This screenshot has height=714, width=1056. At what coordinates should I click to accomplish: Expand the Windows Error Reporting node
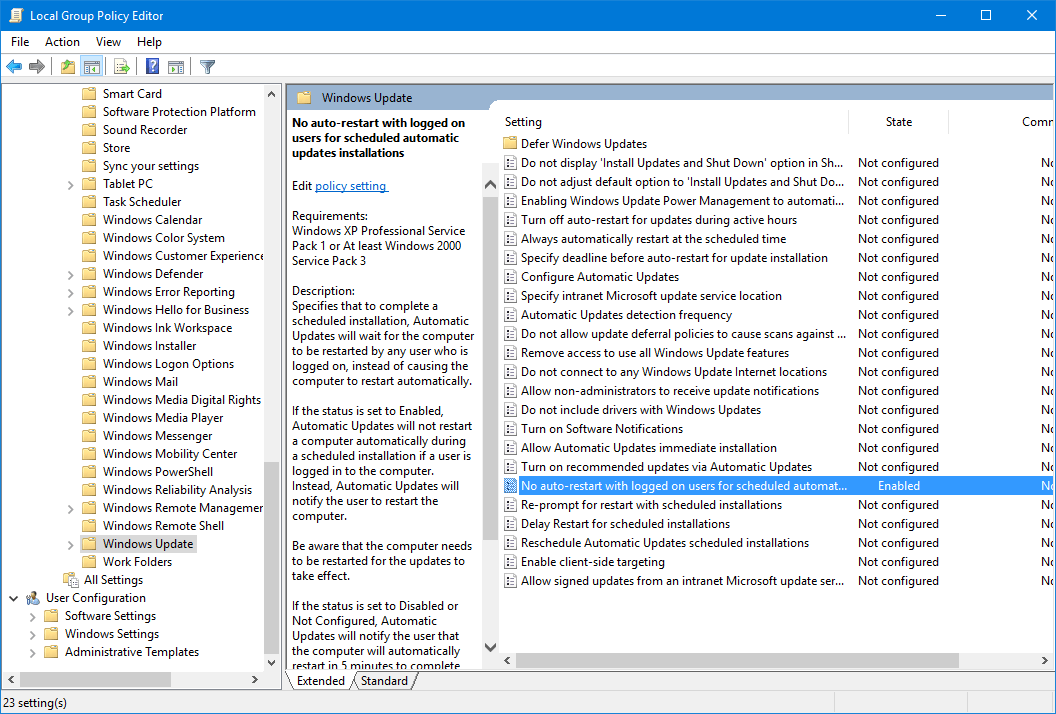70,292
